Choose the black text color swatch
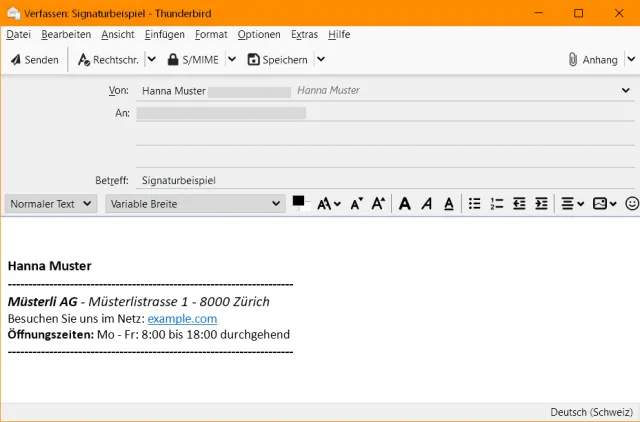The width and height of the screenshot is (640, 422). click(x=298, y=201)
